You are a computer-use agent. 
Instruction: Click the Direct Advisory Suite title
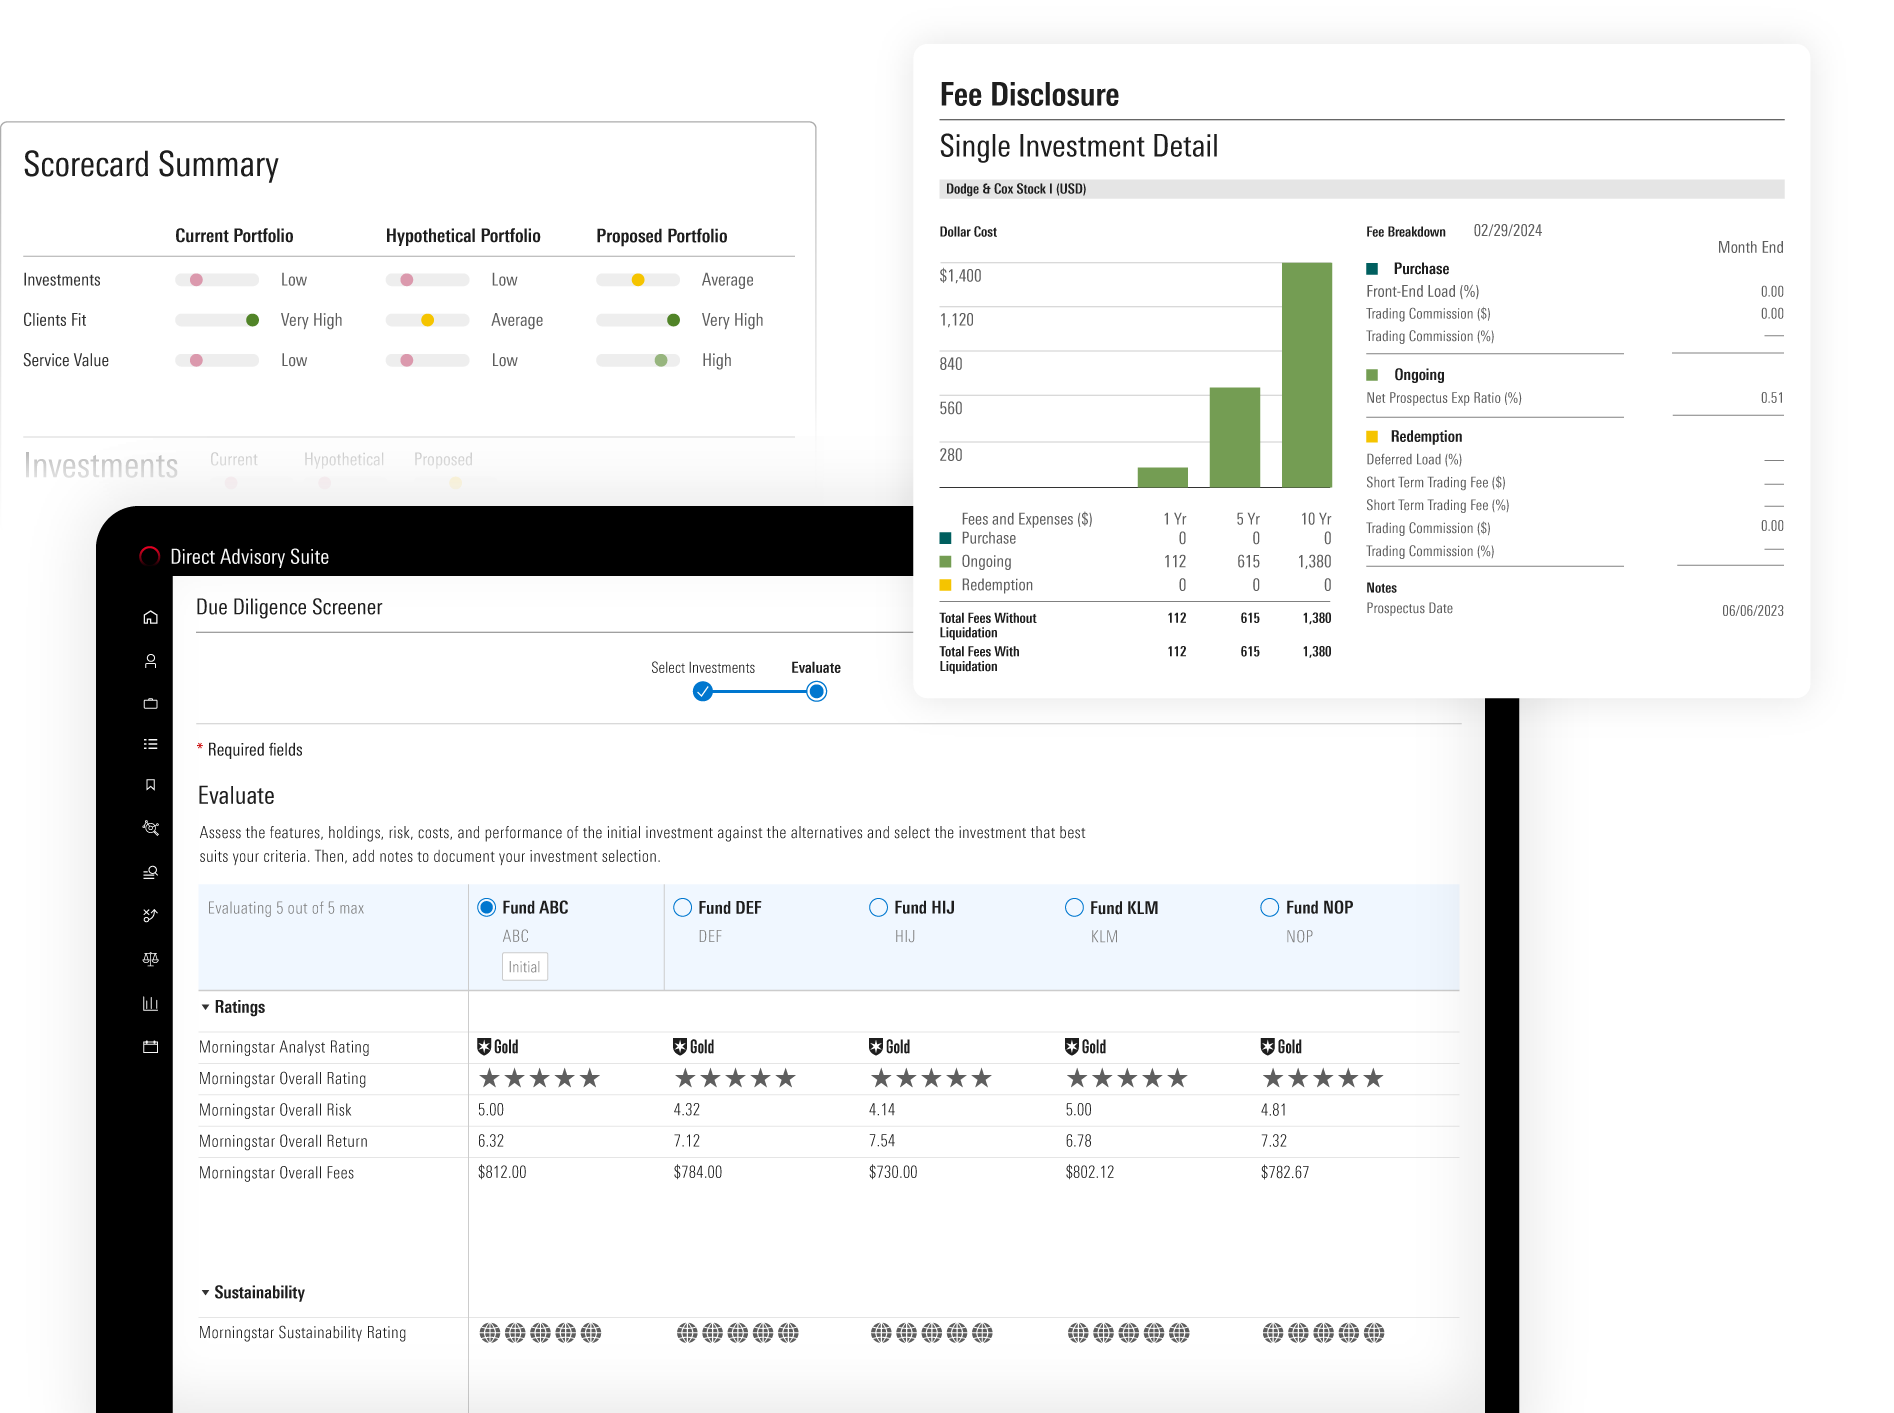click(250, 557)
